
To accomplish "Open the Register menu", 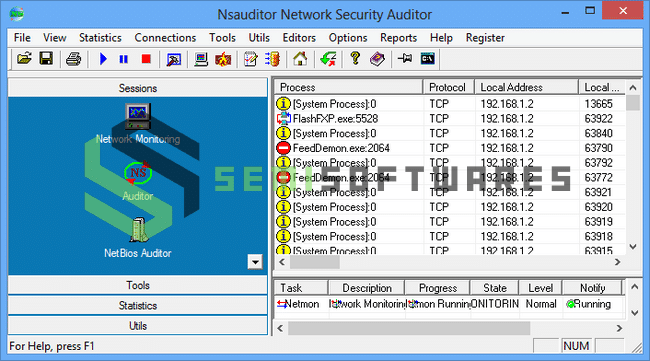I will click(x=485, y=38).
